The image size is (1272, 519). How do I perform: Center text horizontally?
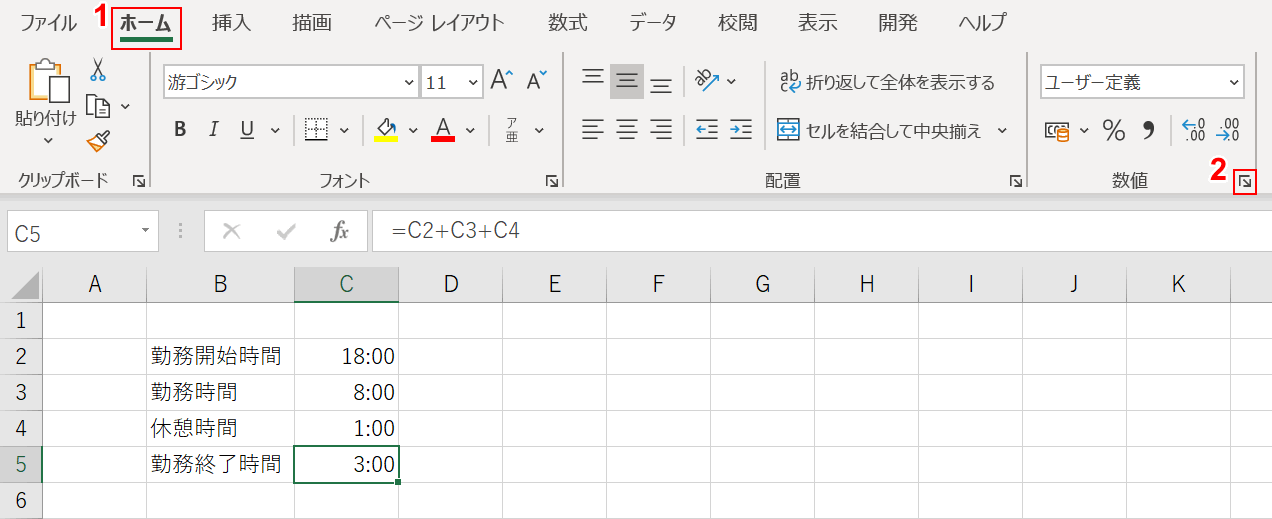627,129
